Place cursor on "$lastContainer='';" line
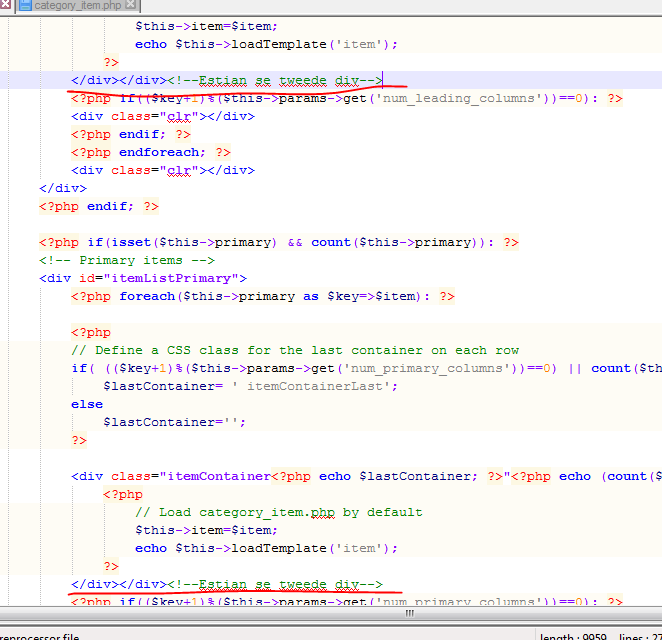This screenshot has height=640, width=662. pyautogui.click(x=175, y=422)
